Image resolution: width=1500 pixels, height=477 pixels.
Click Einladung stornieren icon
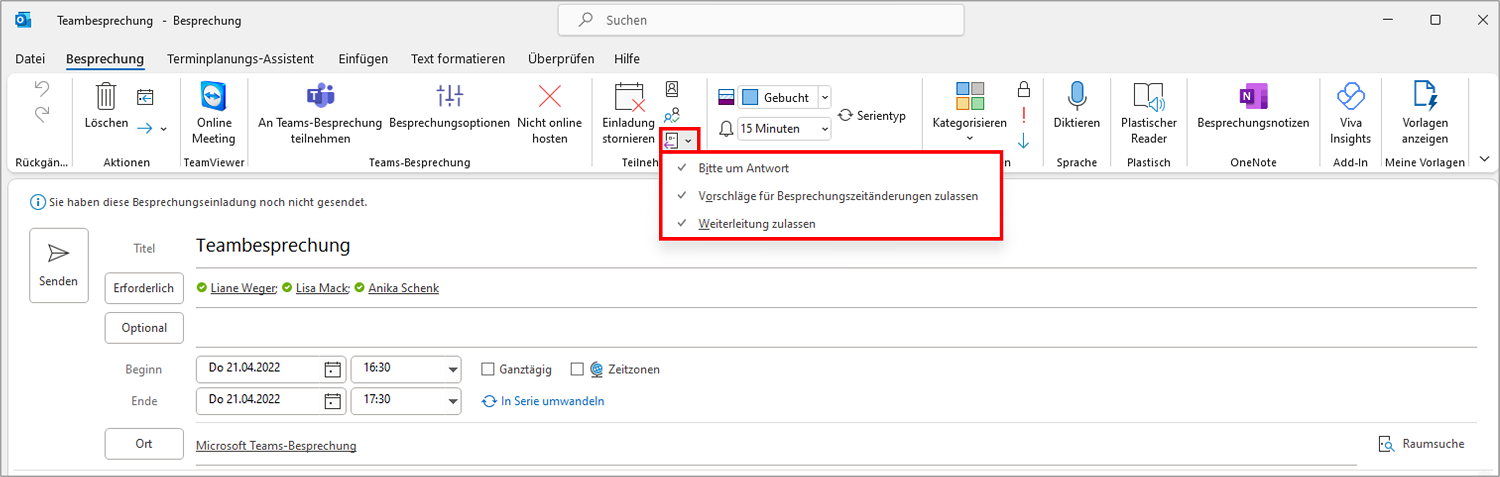[x=628, y=97]
